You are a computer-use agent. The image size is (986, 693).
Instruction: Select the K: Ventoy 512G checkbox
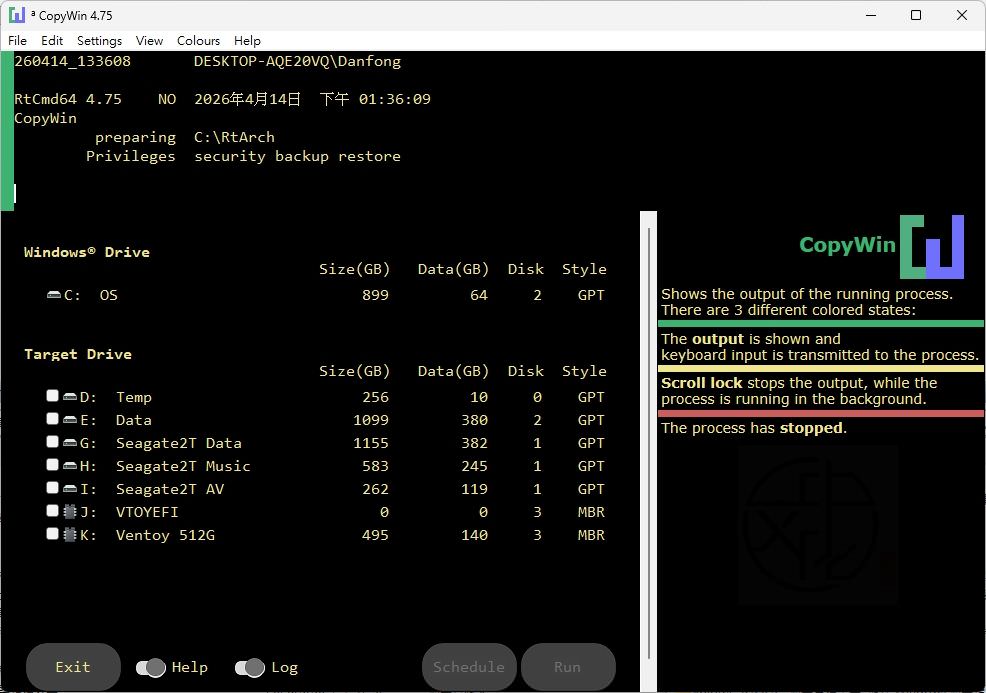point(53,534)
